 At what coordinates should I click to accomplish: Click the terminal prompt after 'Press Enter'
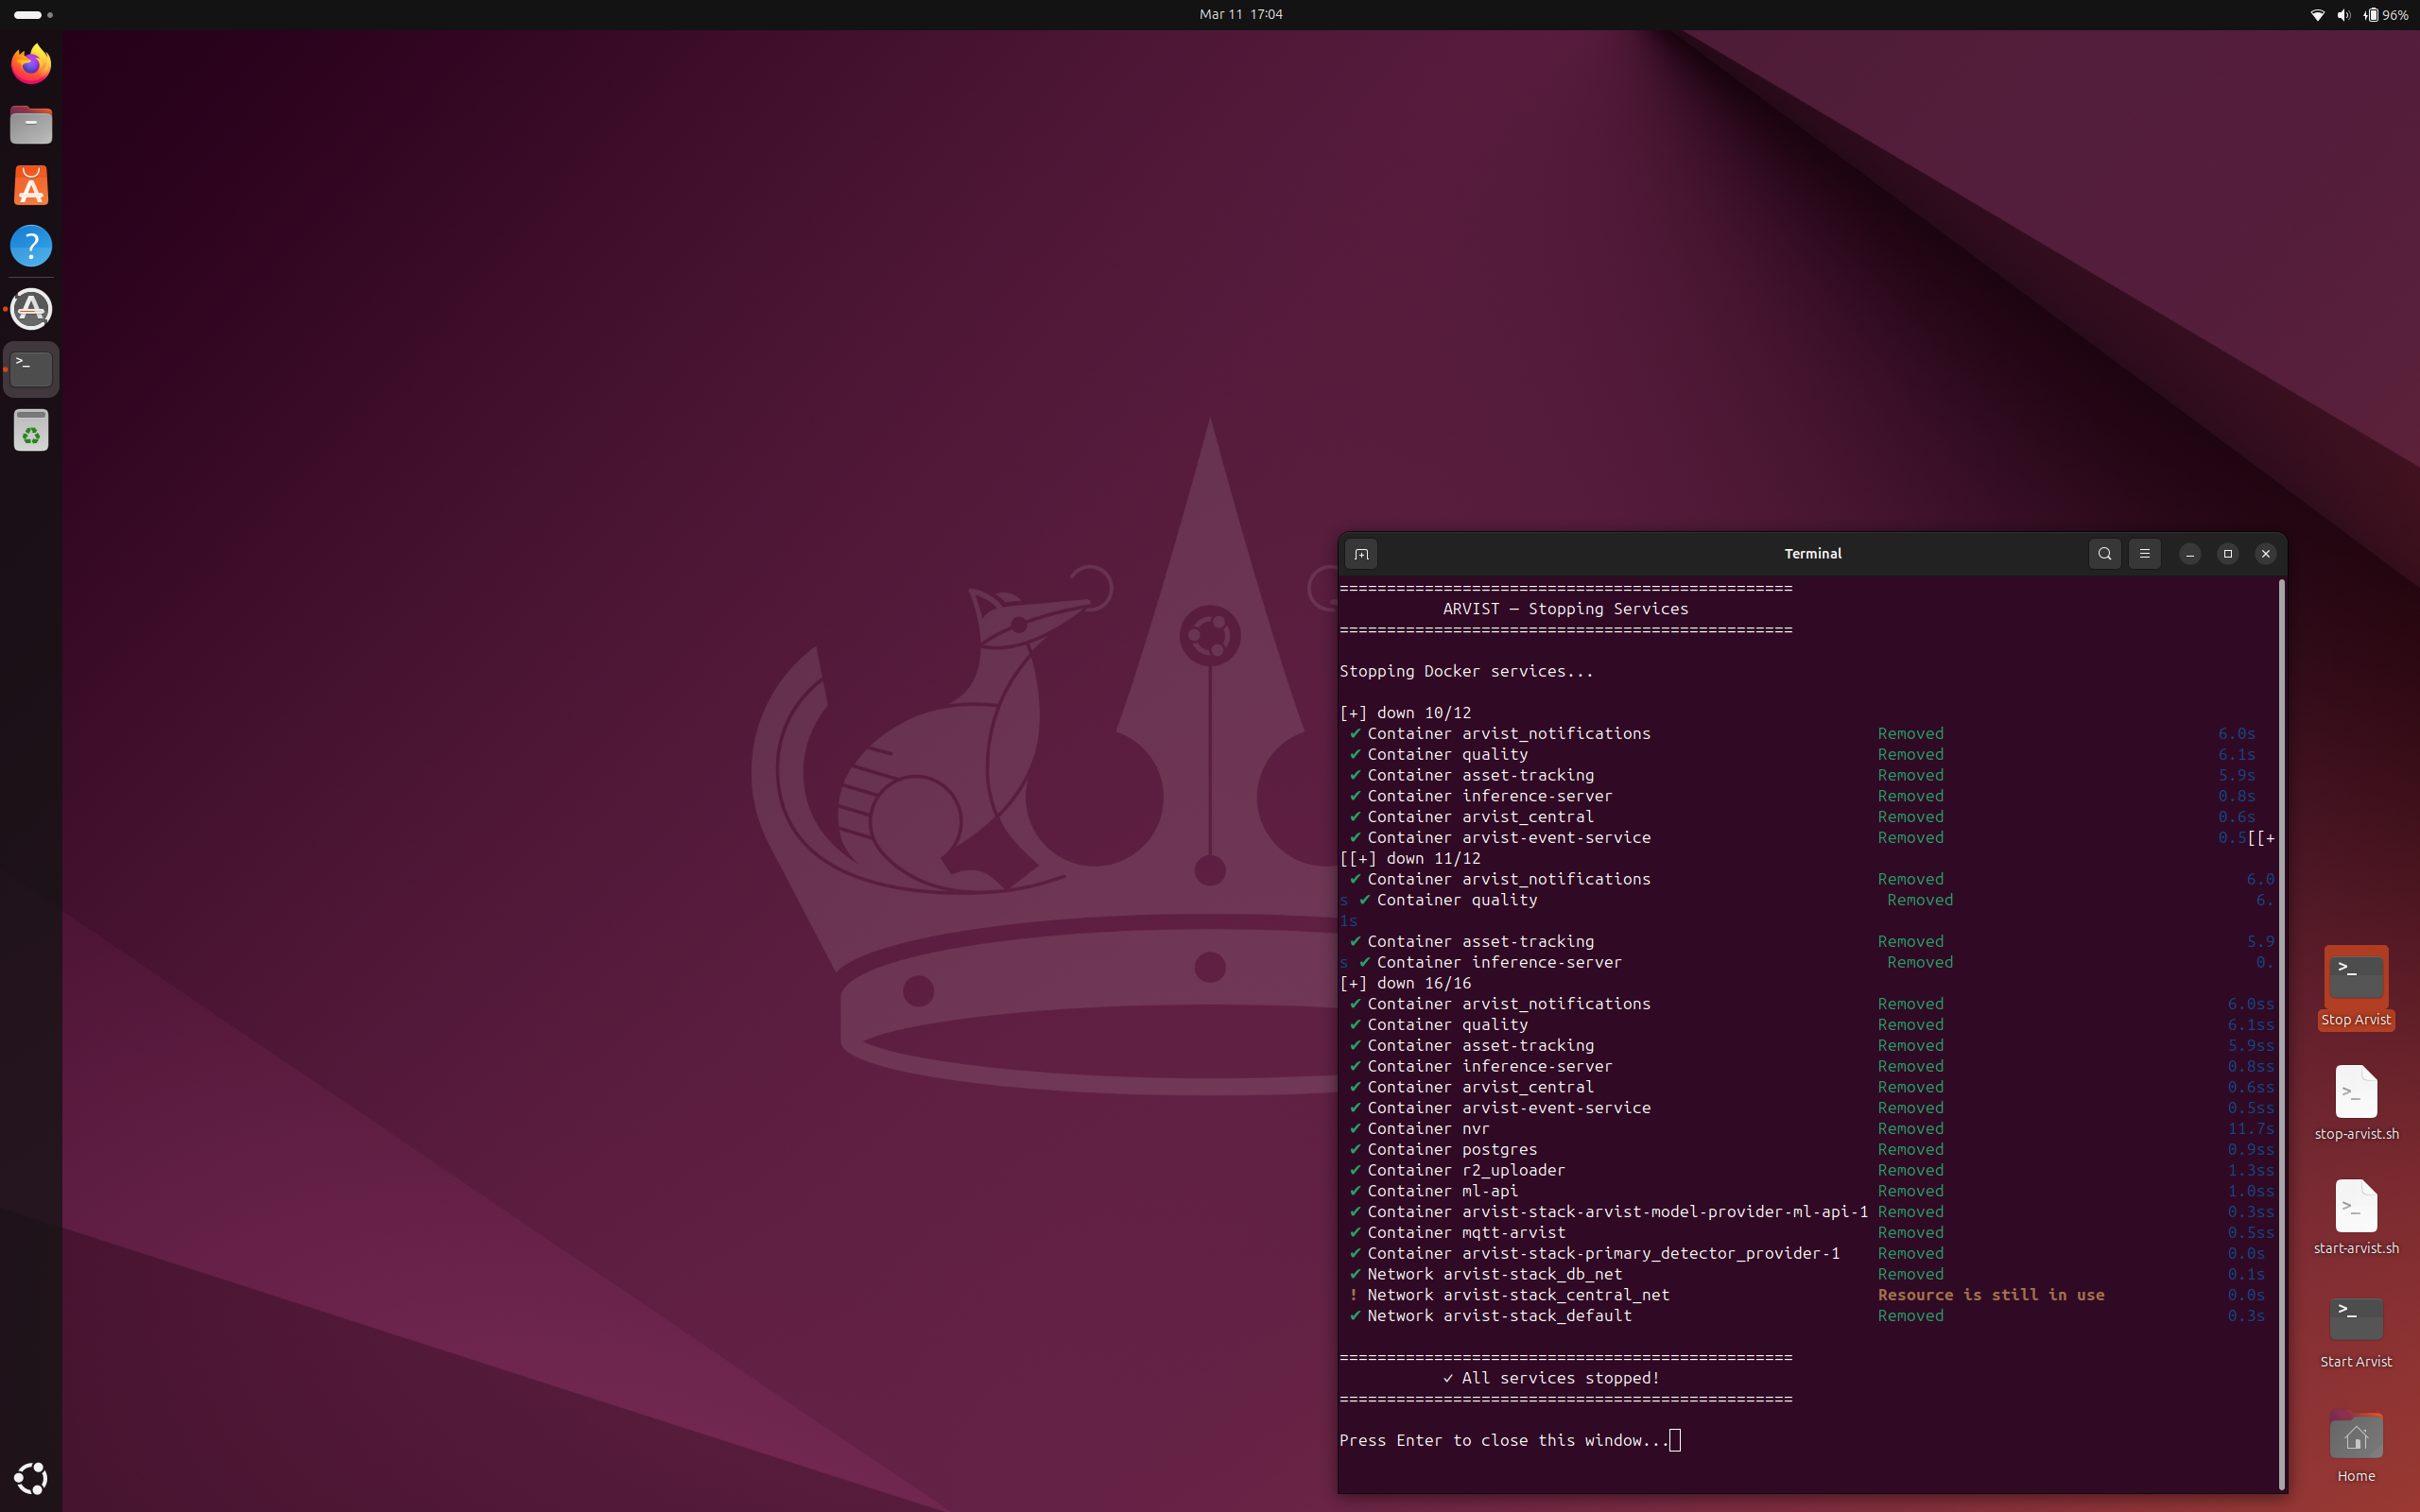(x=1673, y=1440)
